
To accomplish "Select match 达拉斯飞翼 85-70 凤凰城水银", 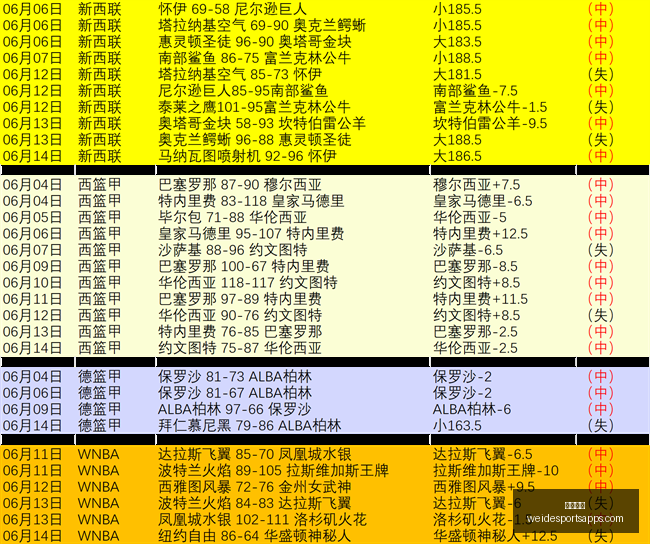I will click(255, 454).
